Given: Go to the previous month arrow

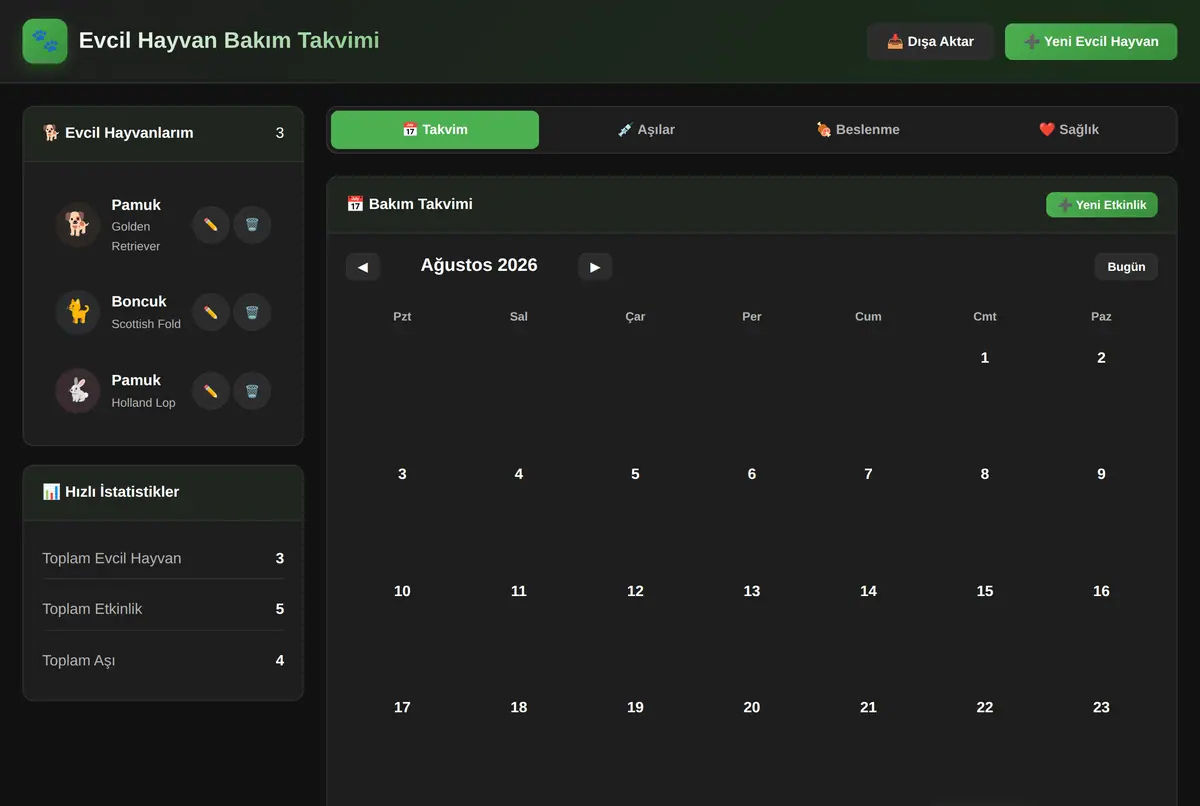Looking at the screenshot, I should 363,267.
